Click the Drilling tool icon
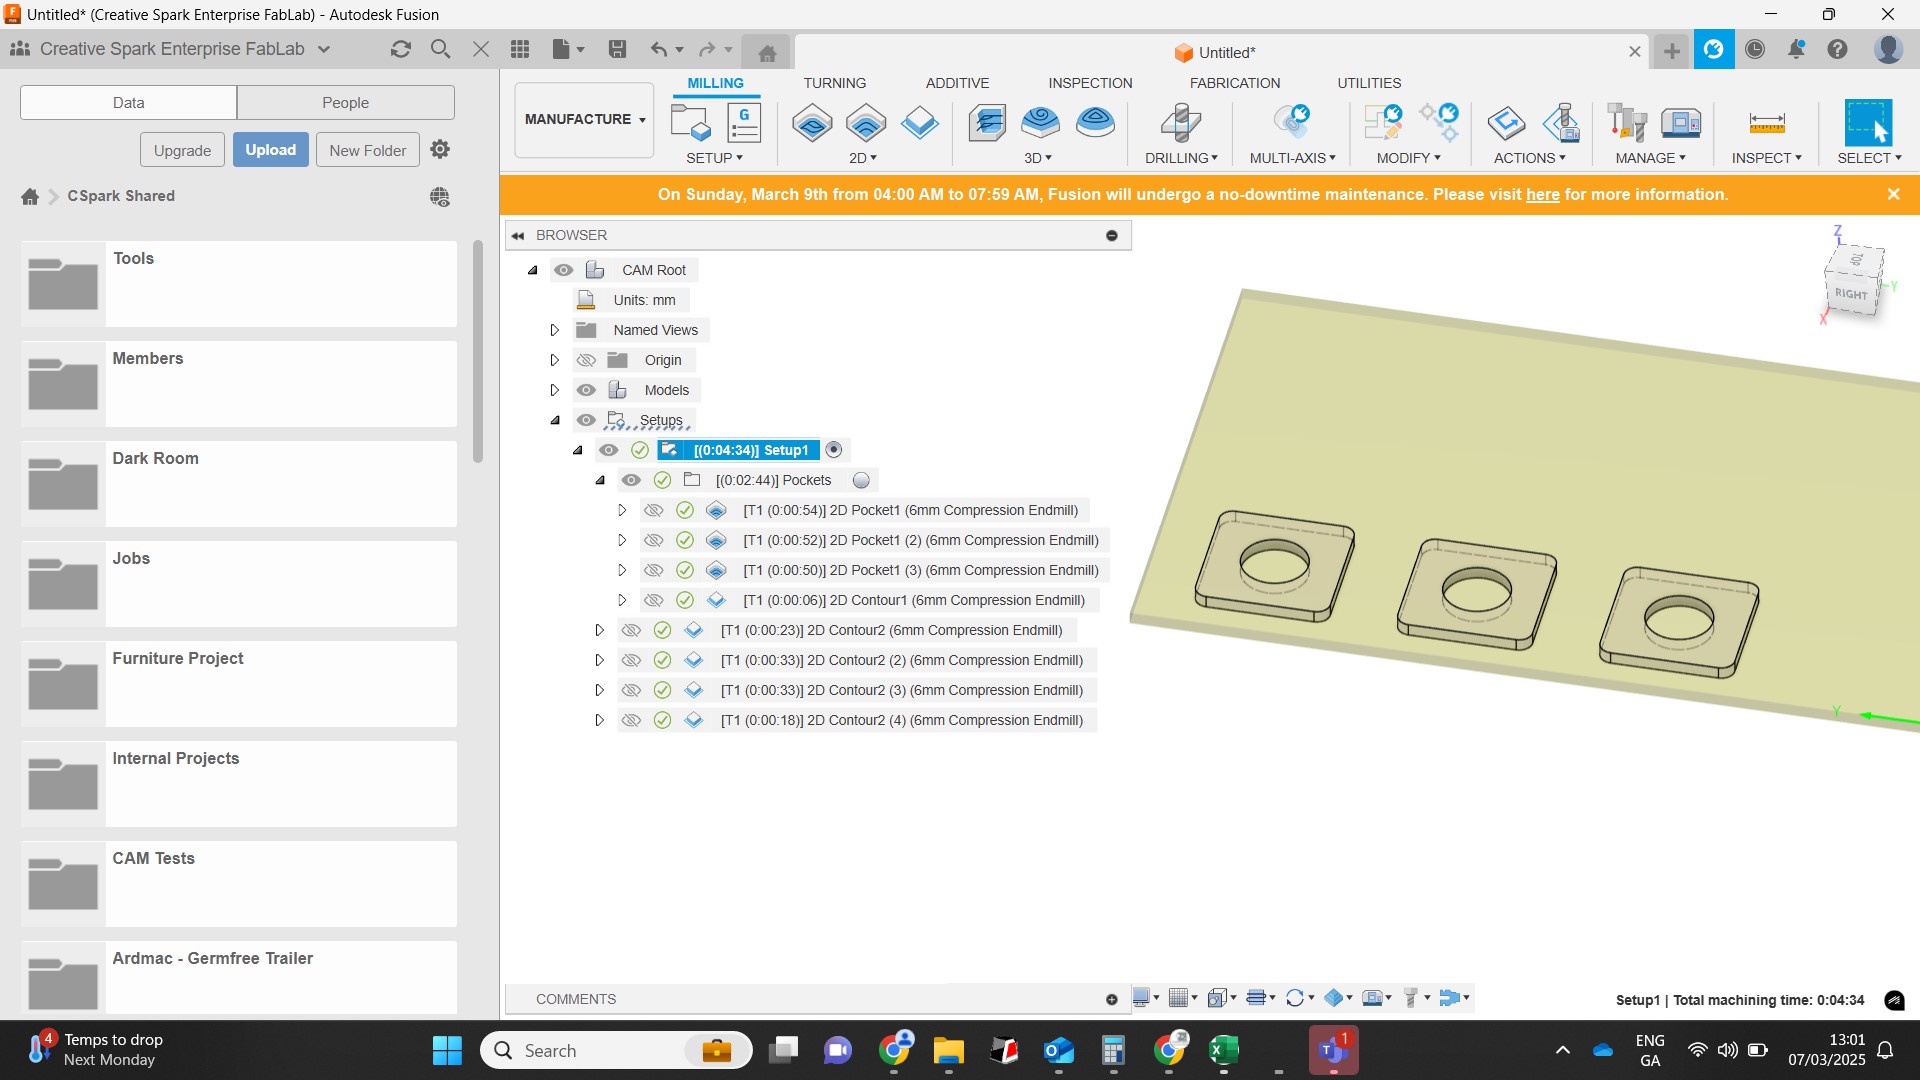 pyautogui.click(x=1181, y=123)
